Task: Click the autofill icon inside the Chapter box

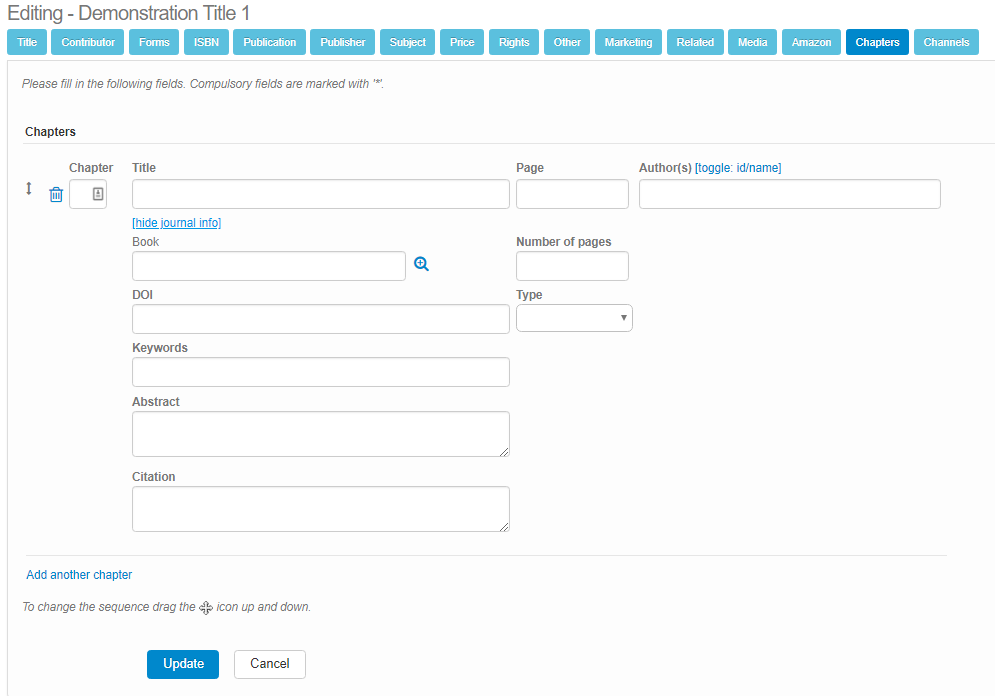Action: [98, 195]
